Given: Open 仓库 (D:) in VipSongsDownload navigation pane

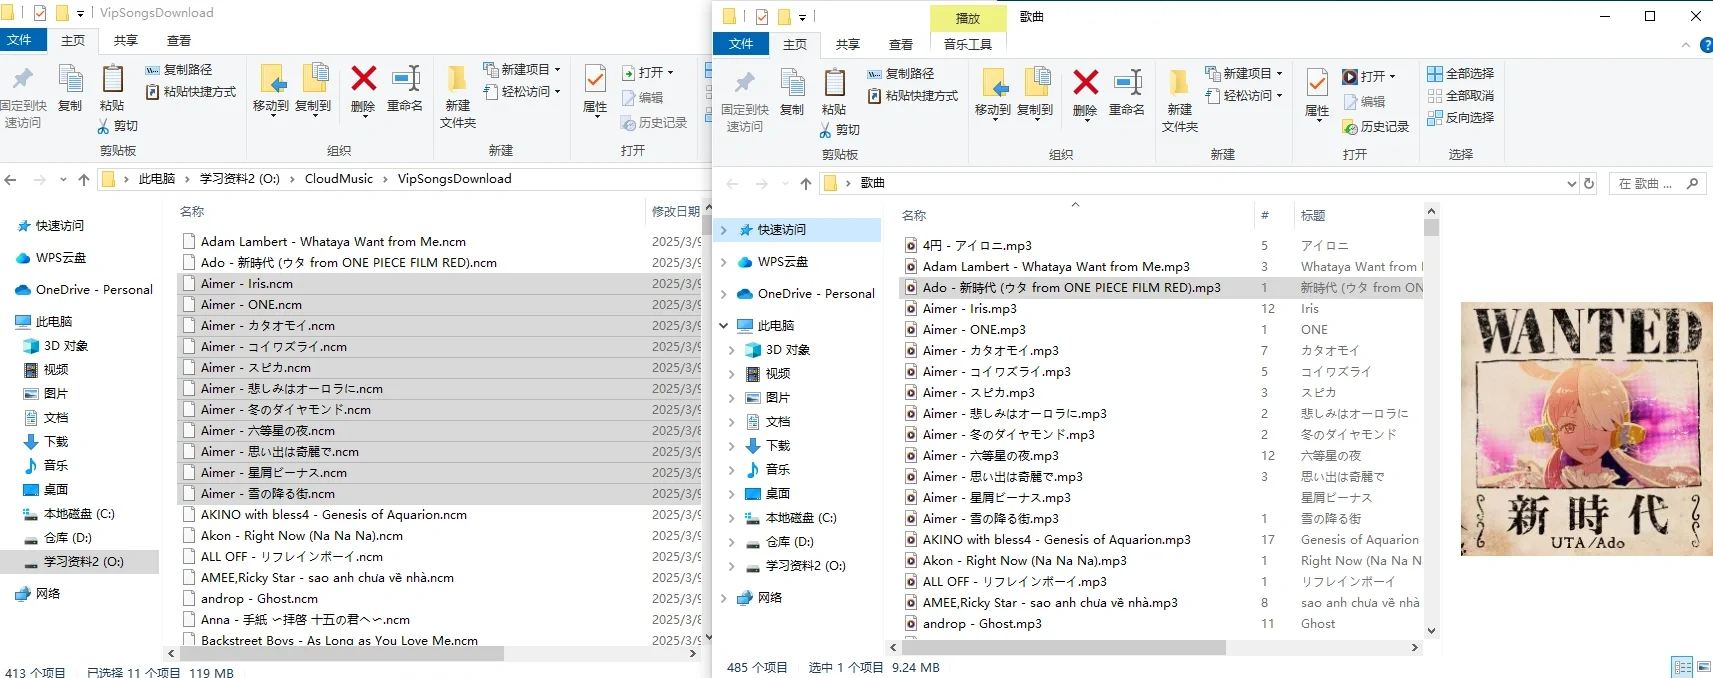Looking at the screenshot, I should pos(68,538).
